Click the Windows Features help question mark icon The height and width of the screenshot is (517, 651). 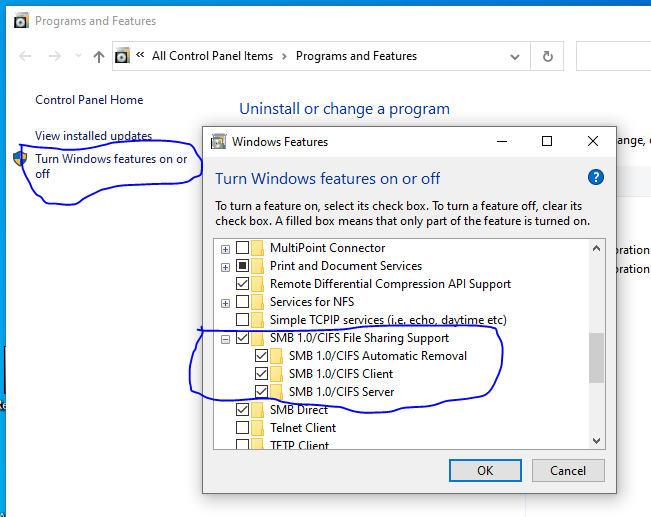coord(596,178)
